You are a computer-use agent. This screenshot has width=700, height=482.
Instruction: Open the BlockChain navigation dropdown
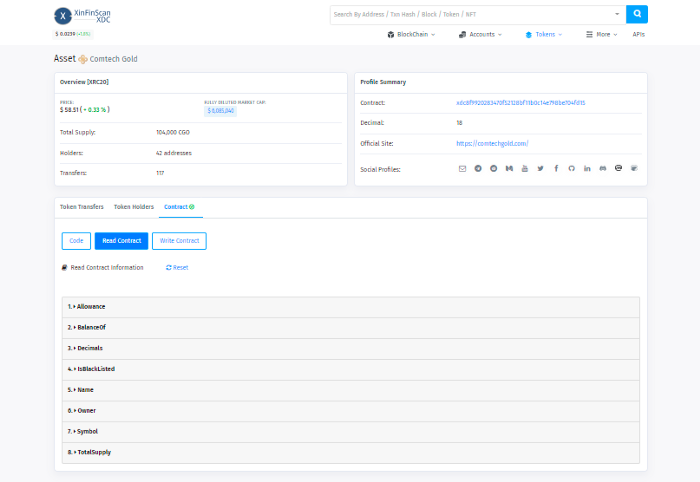click(410, 34)
